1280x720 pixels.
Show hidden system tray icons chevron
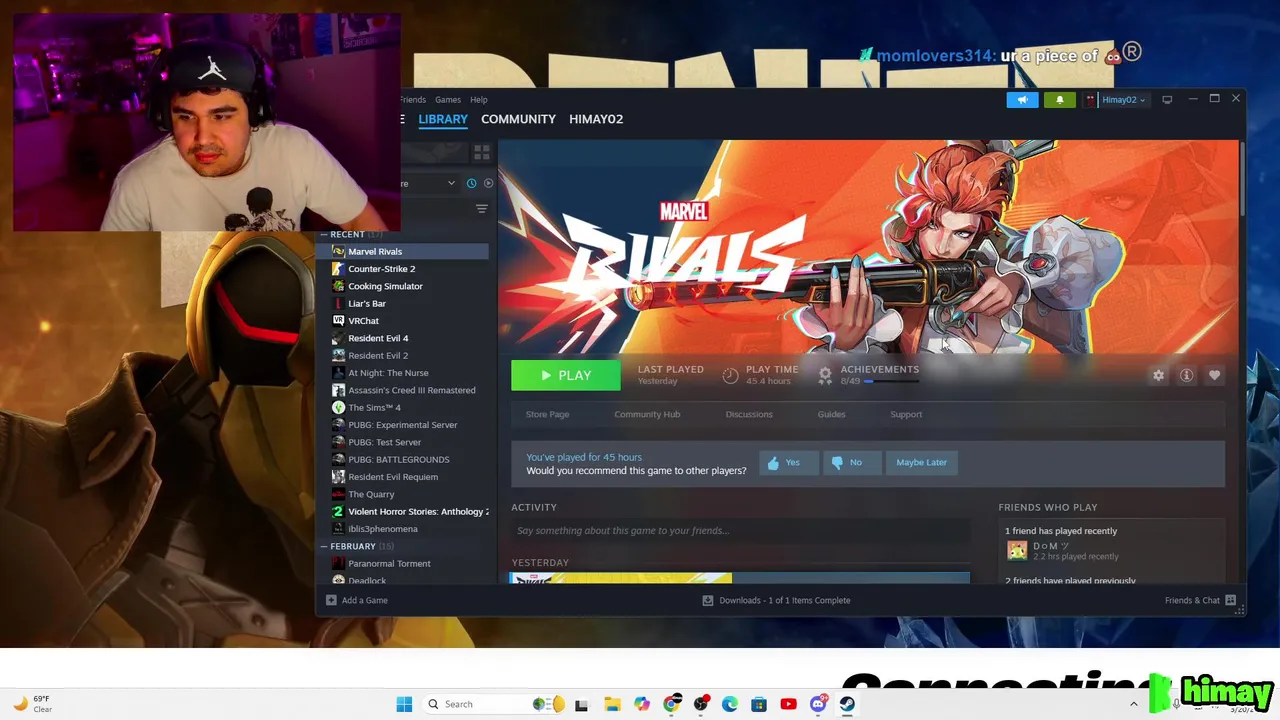click(1133, 704)
